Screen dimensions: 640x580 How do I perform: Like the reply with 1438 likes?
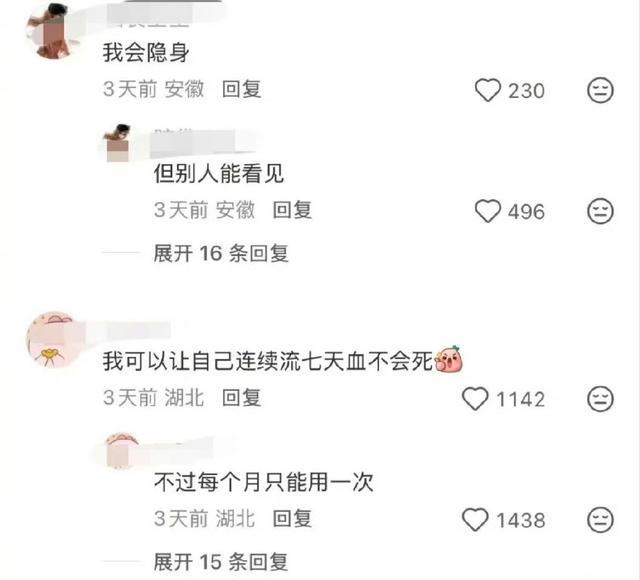pyautogui.click(x=475, y=520)
